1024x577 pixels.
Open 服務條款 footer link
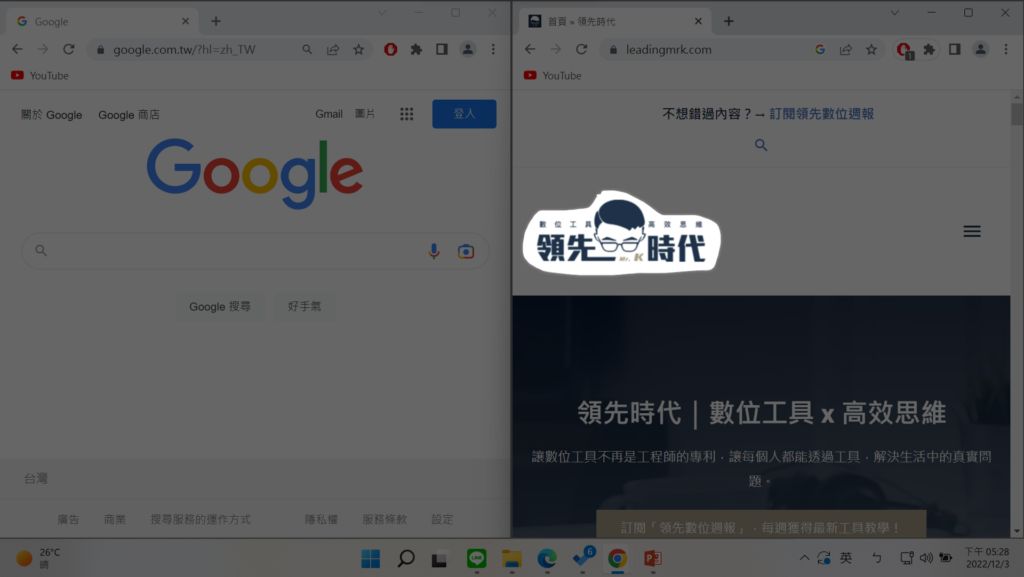385,520
